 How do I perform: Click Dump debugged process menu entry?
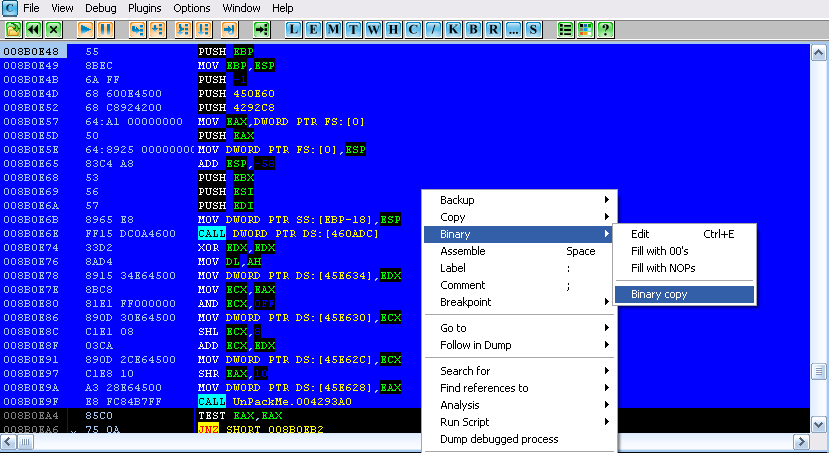click(x=499, y=439)
